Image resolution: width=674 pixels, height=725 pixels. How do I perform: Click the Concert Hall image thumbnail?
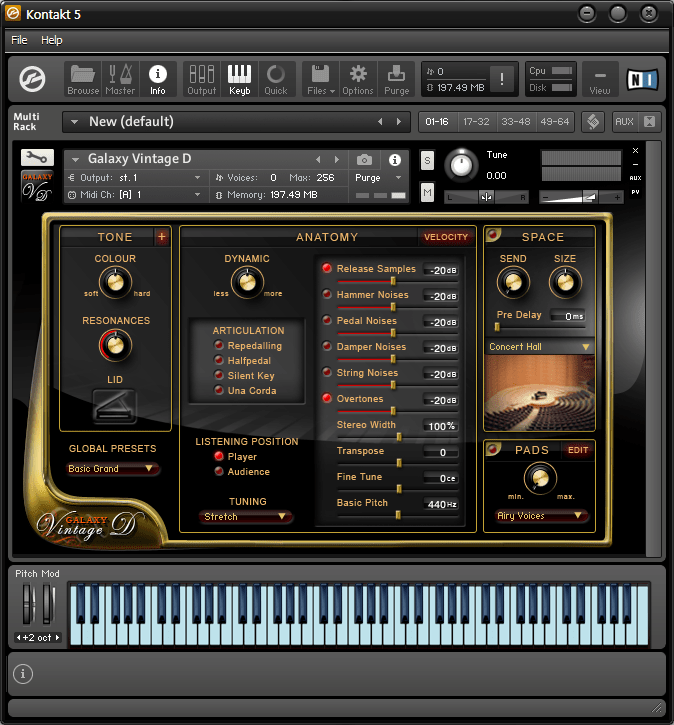(539, 393)
